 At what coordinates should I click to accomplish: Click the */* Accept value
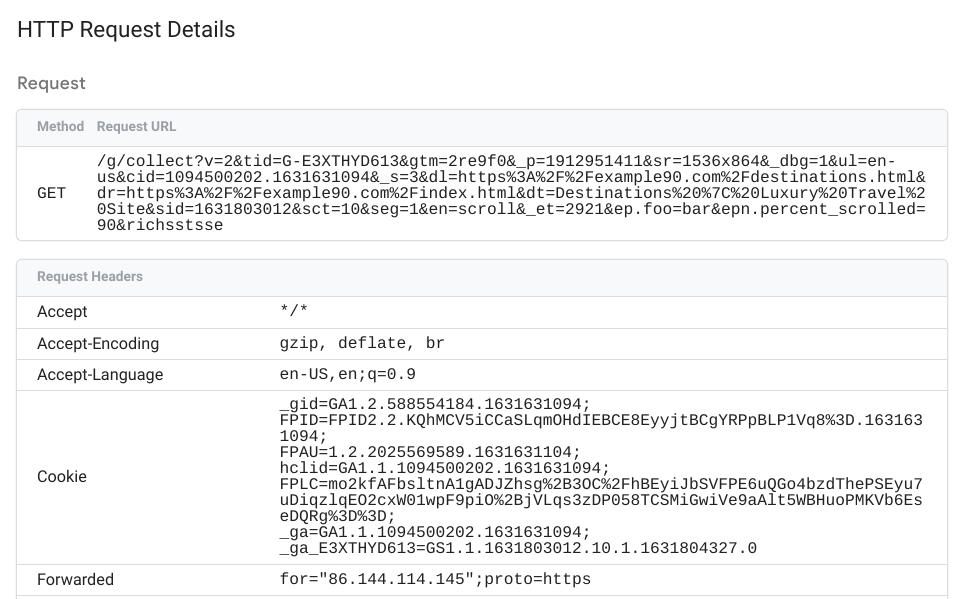[294, 311]
